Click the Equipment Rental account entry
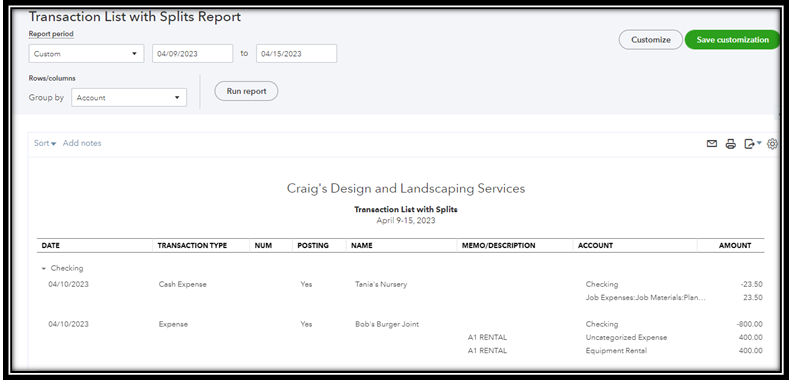 click(616, 351)
